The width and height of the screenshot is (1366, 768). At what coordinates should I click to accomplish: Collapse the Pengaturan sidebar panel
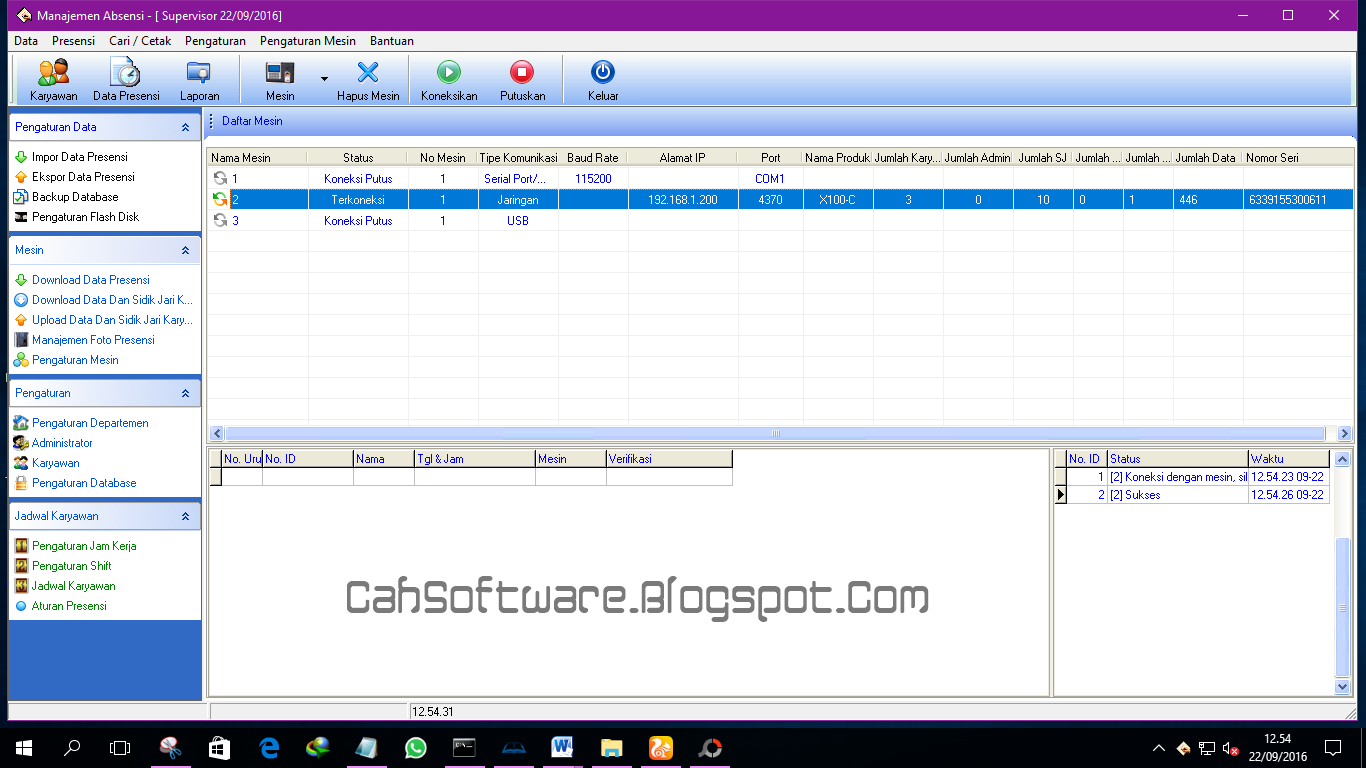[185, 394]
